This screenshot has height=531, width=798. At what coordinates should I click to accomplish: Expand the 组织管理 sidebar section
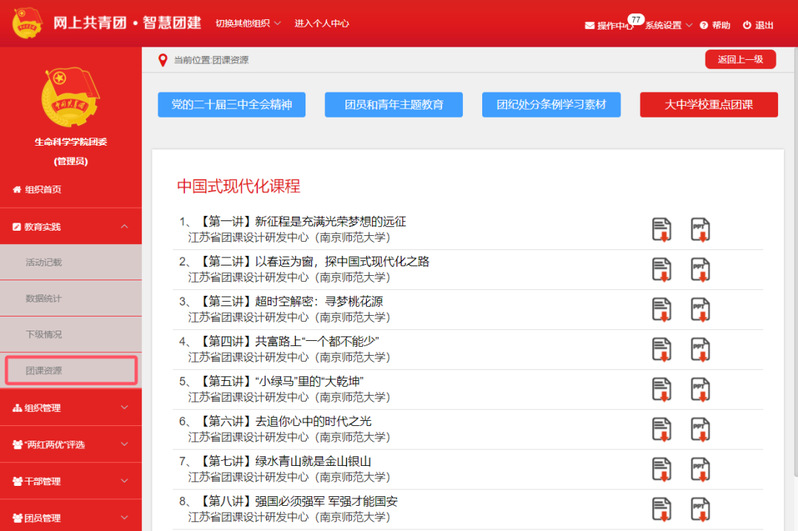click(70, 408)
